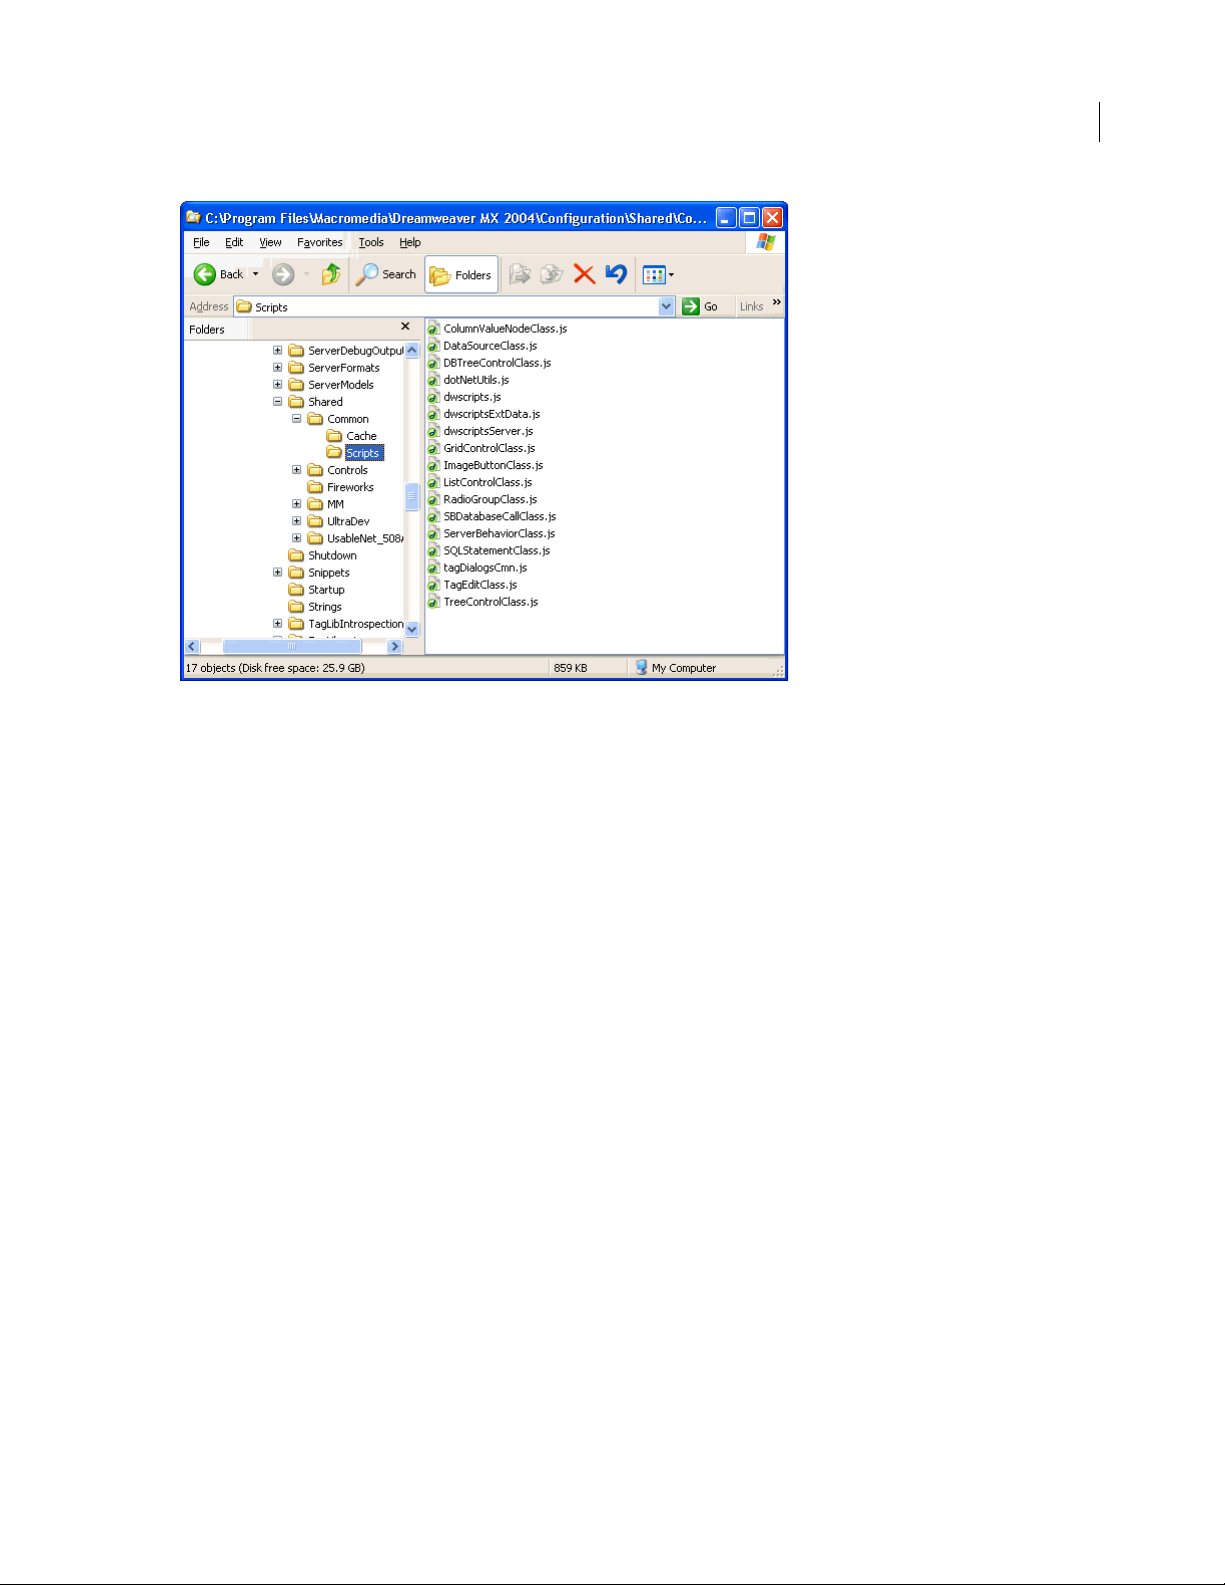Image resolution: width=1225 pixels, height=1585 pixels.
Task: Select dwscriptsServer.js file icon
Action: coord(434,431)
